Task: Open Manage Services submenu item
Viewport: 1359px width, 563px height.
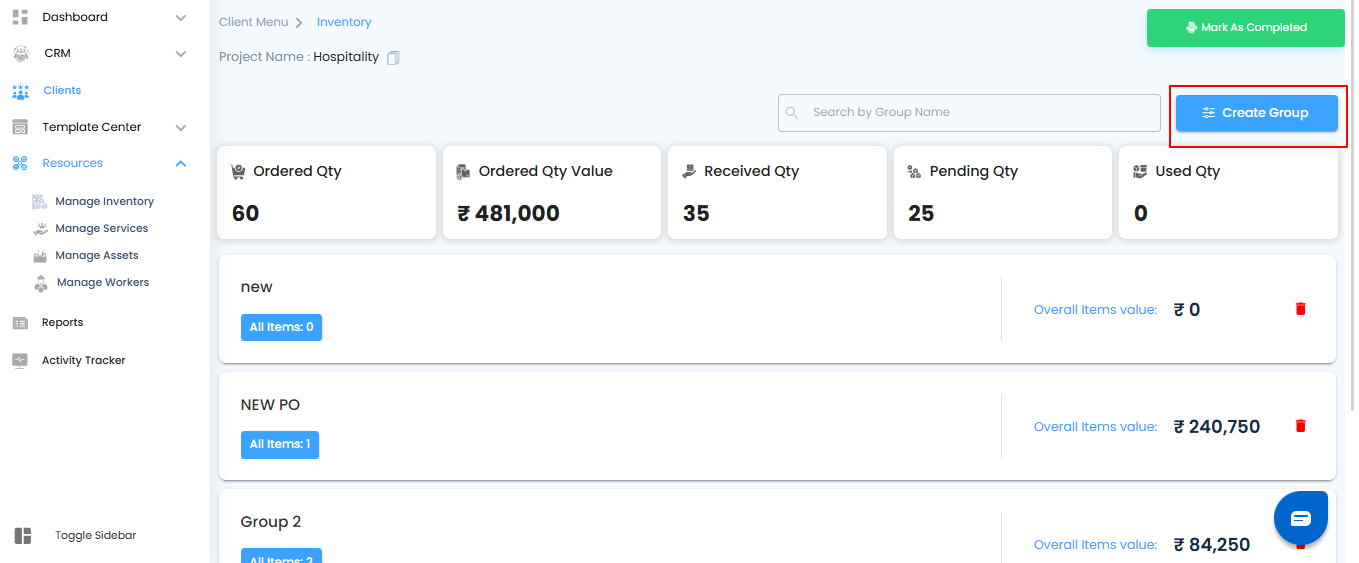Action: [101, 229]
